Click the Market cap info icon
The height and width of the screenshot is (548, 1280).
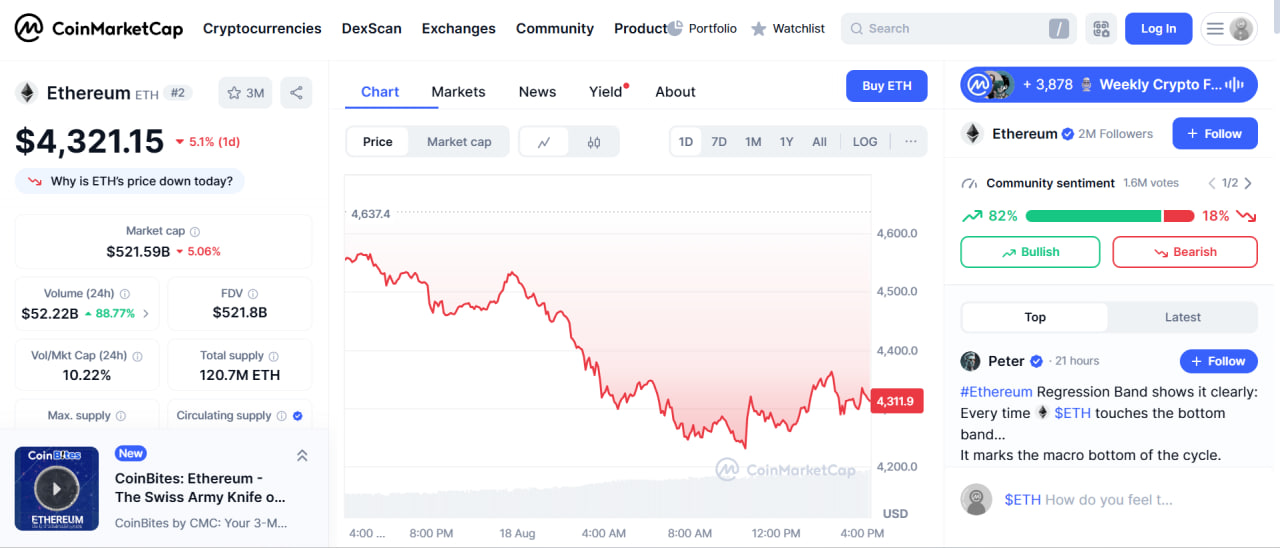click(195, 231)
